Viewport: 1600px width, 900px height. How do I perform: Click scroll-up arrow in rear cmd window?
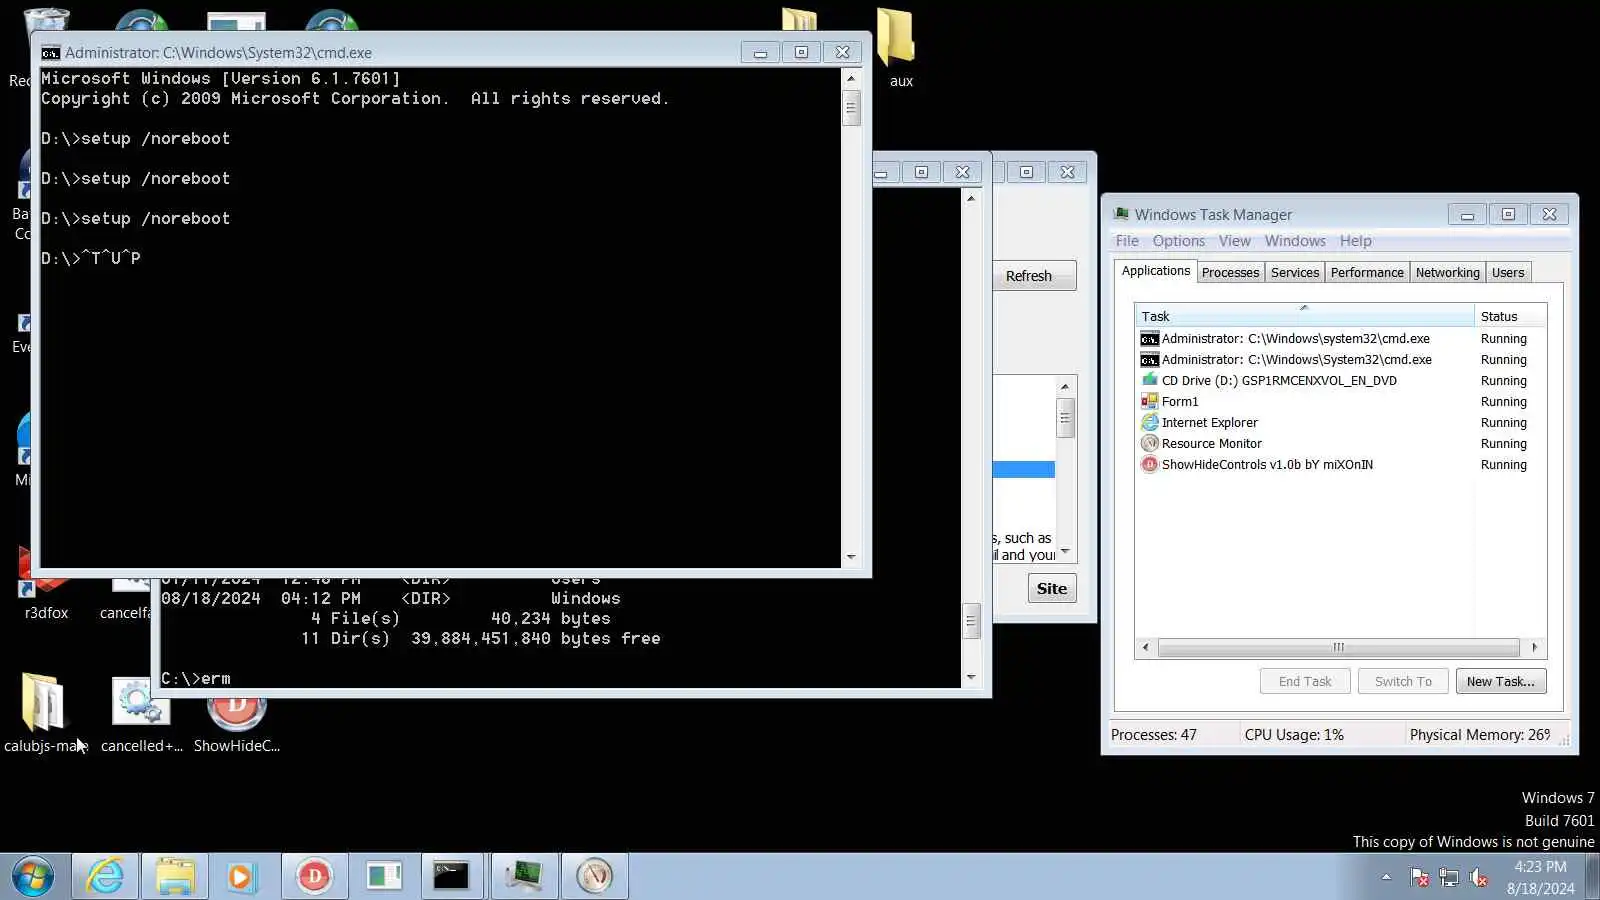coord(970,198)
